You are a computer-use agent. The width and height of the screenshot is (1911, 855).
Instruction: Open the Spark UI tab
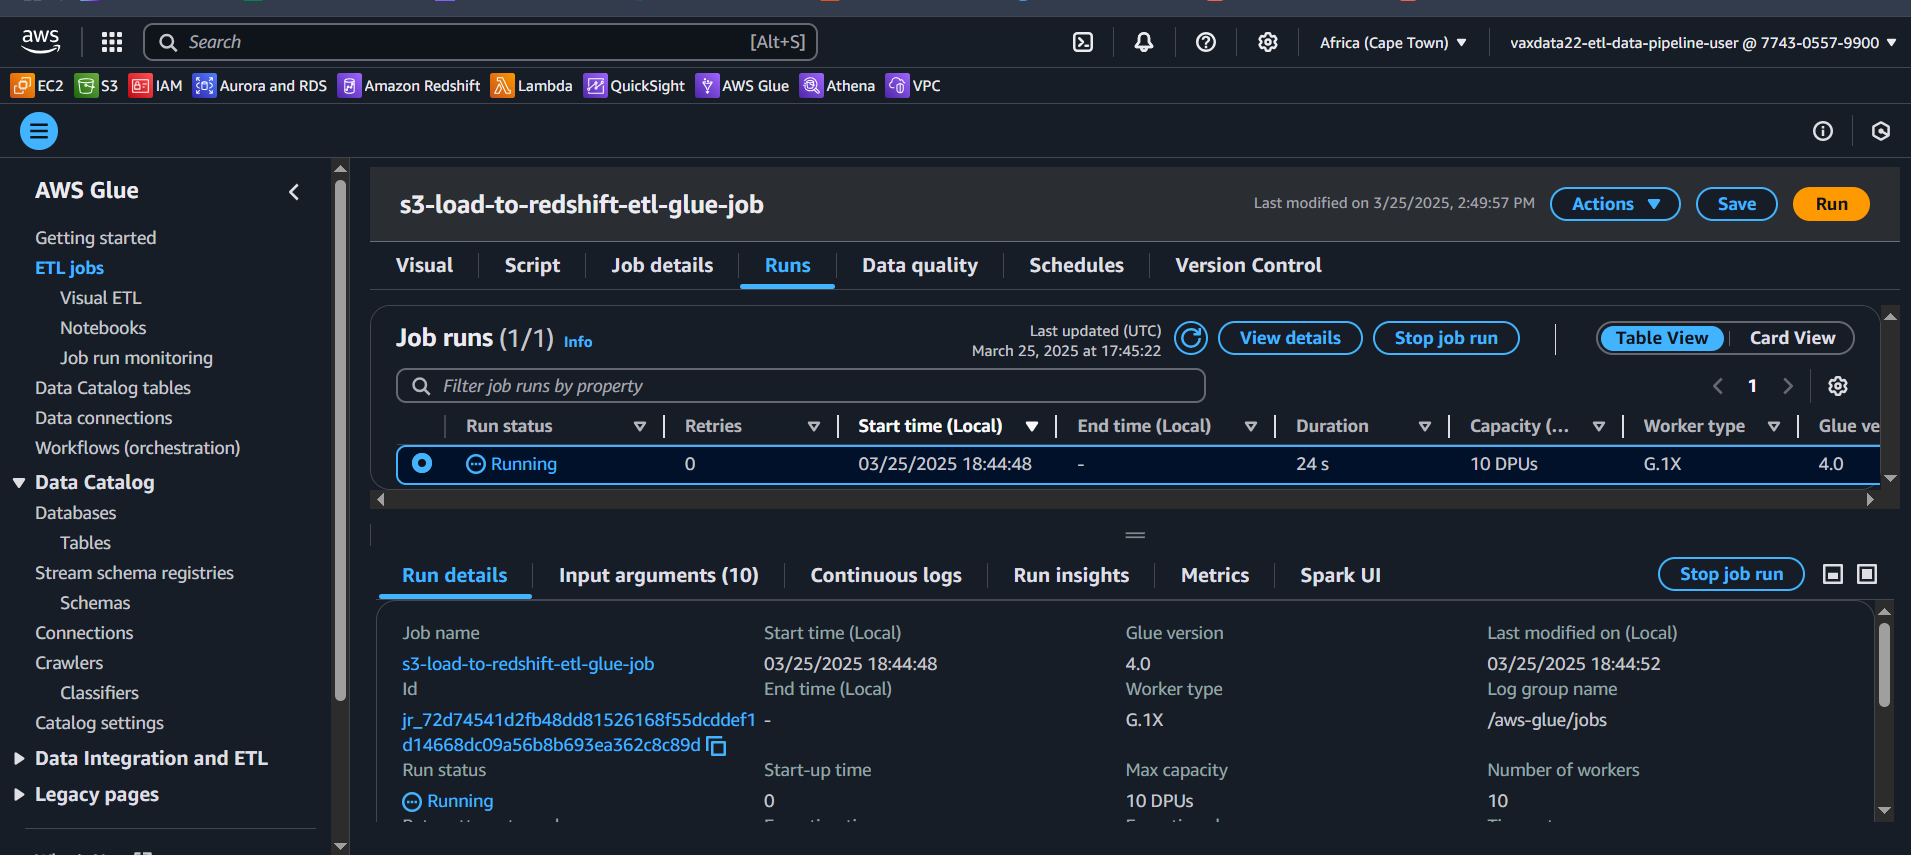(1340, 575)
